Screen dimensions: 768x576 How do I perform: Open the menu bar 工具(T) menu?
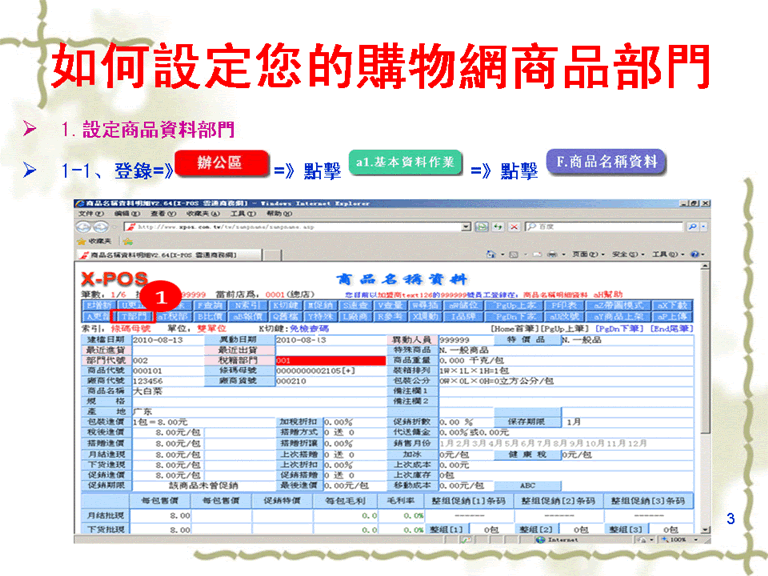click(x=243, y=214)
